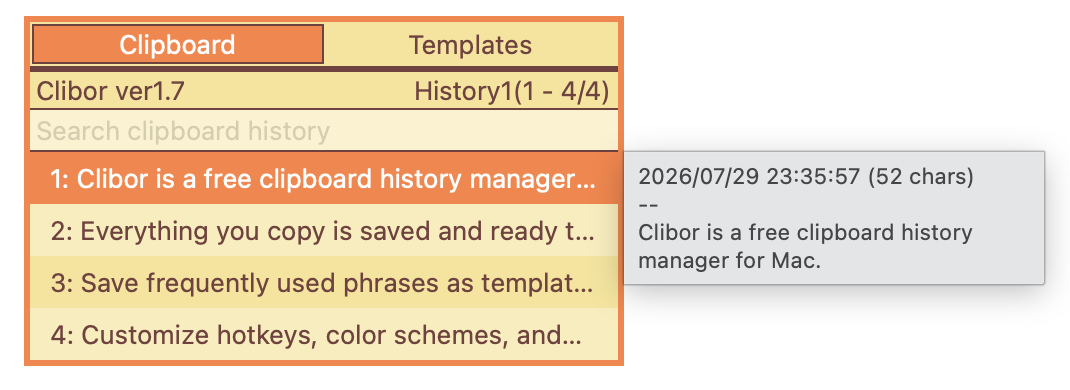1070x390 pixels.
Task: Click the '4:' index number in the list
Action: (x=62, y=335)
